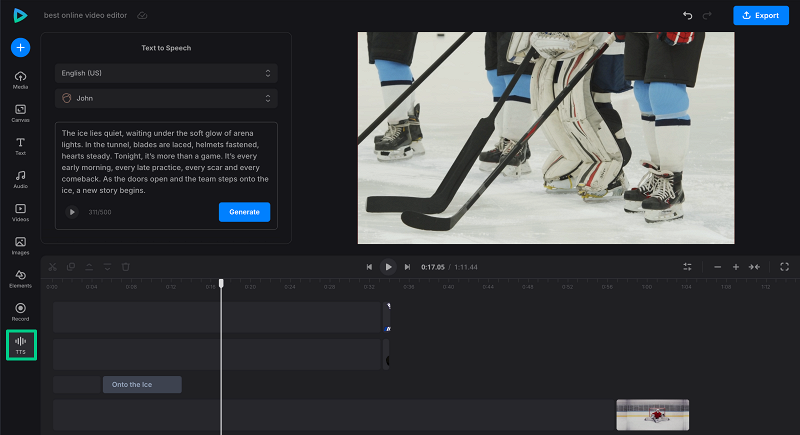Click the cloud save status icon

point(142,15)
